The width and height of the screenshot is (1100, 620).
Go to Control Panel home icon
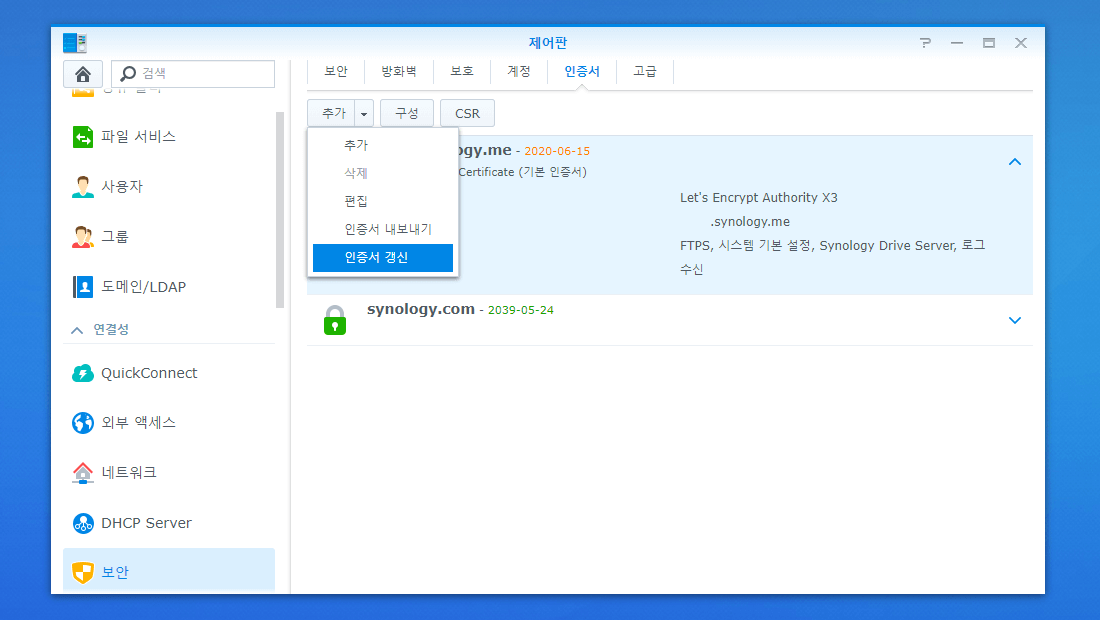(83, 74)
